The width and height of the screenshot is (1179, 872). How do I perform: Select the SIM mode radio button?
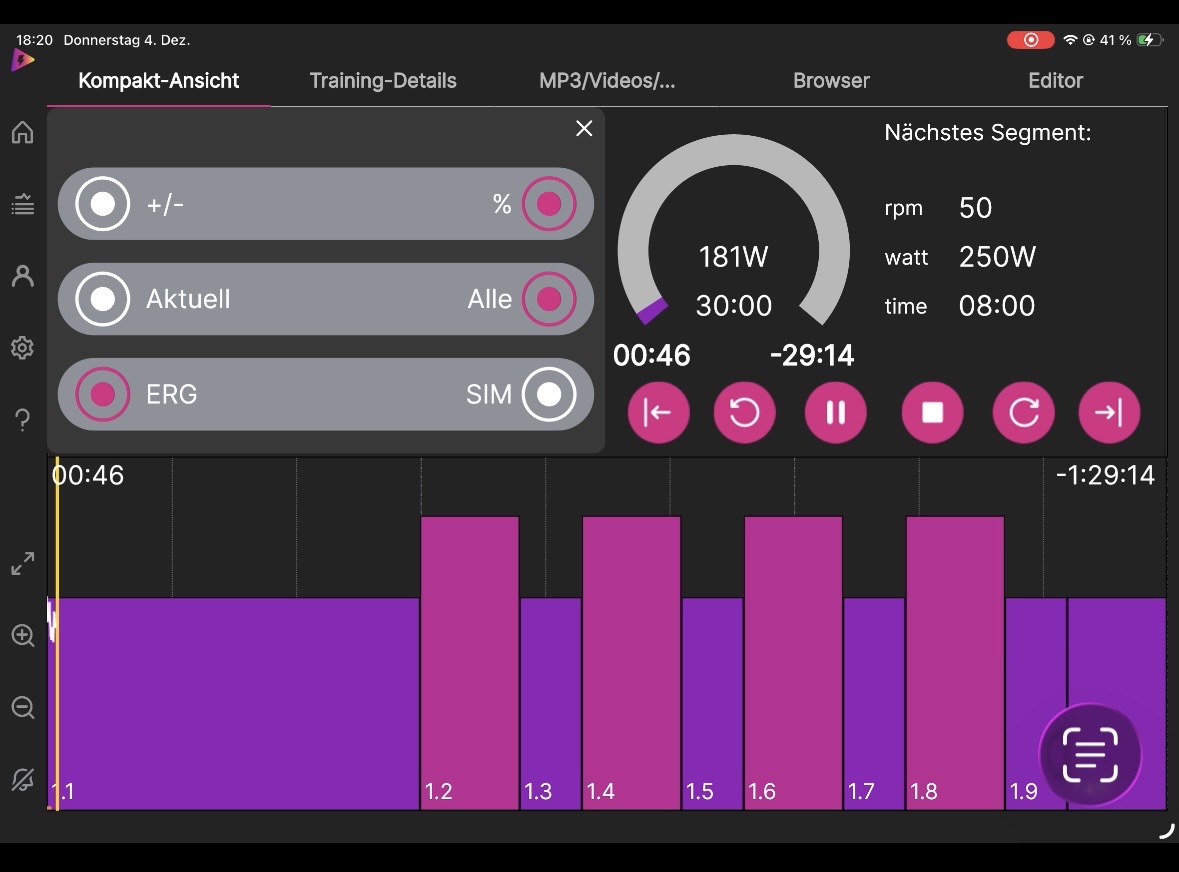coord(549,394)
